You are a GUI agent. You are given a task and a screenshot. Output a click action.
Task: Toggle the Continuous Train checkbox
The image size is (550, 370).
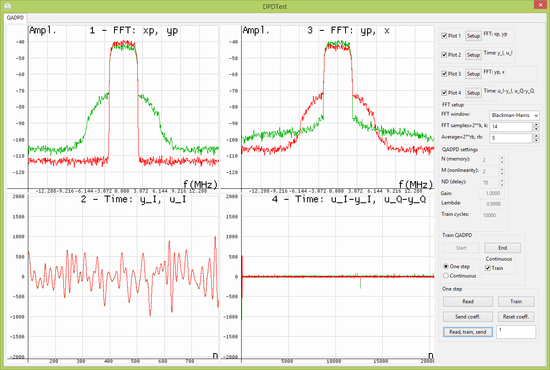[x=488, y=268]
